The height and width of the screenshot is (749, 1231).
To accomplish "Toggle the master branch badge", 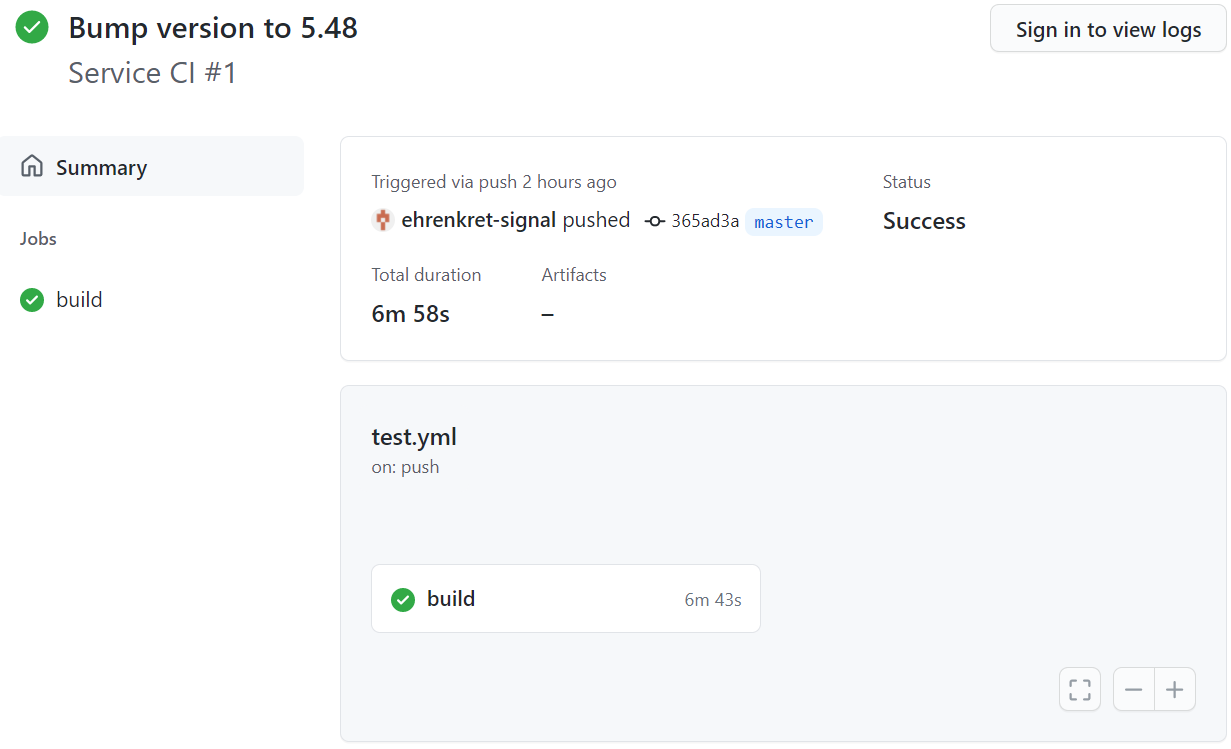I will (x=784, y=221).
